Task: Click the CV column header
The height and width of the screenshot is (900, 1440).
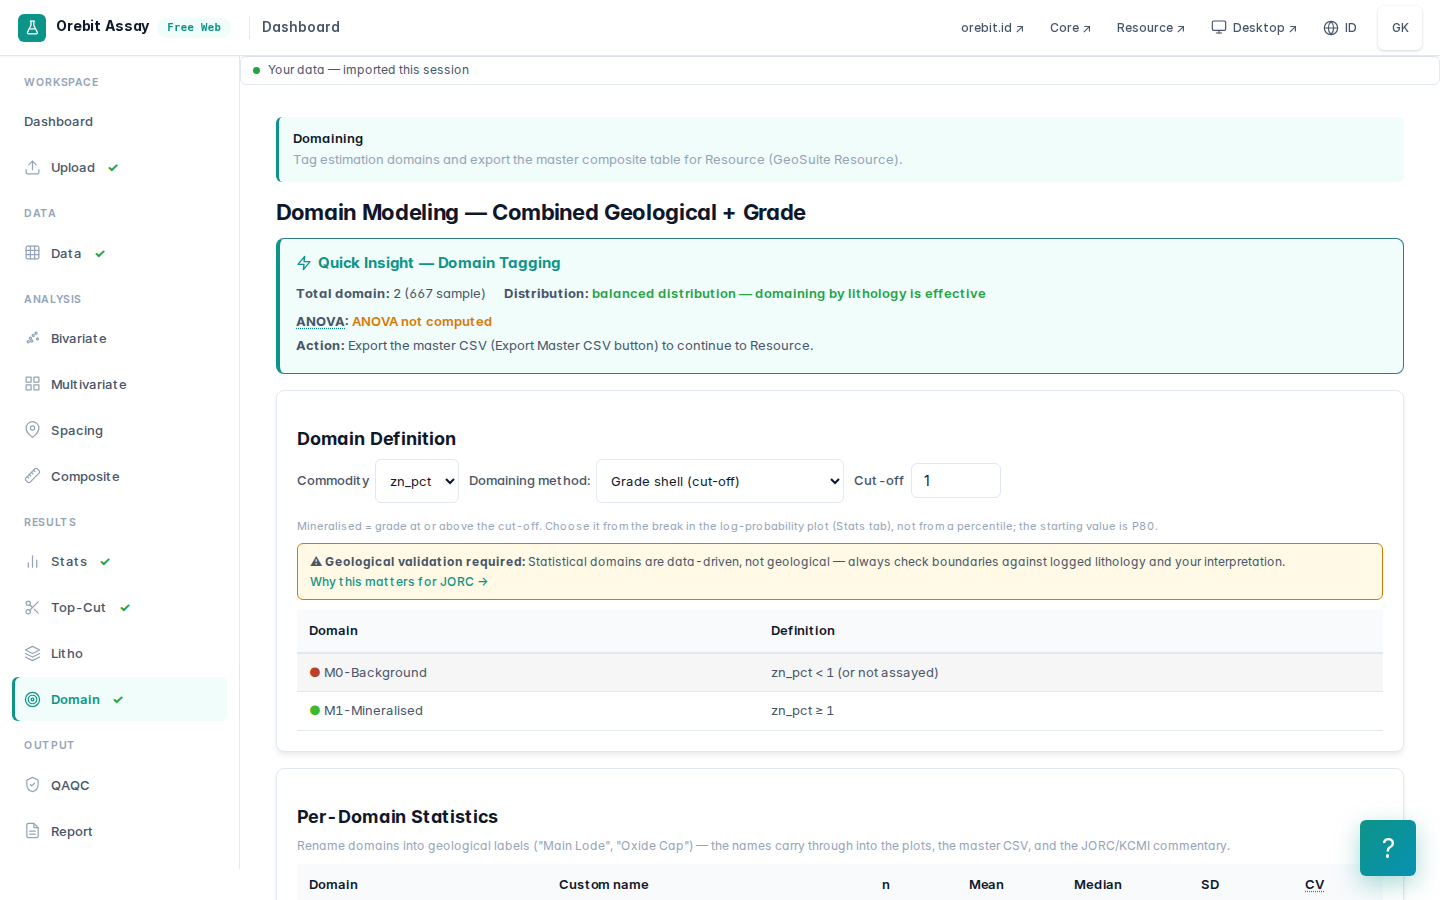Action: point(1314,885)
